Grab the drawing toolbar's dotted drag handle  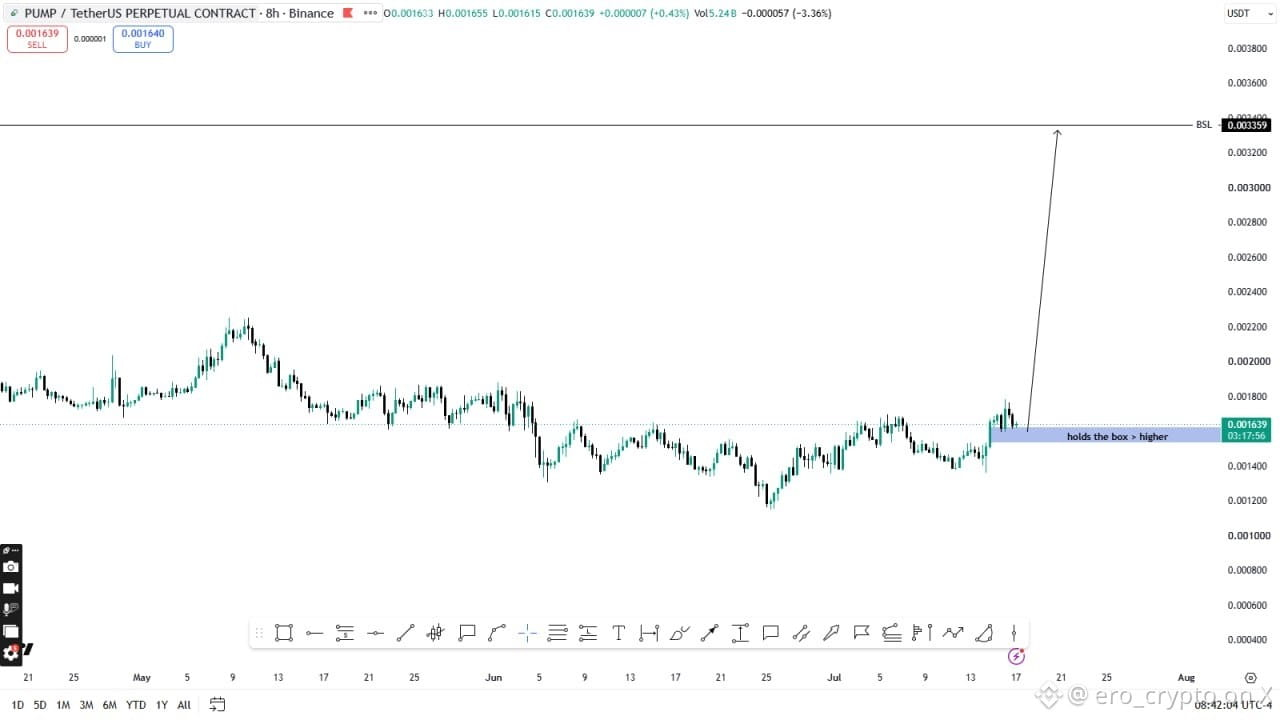(x=259, y=632)
